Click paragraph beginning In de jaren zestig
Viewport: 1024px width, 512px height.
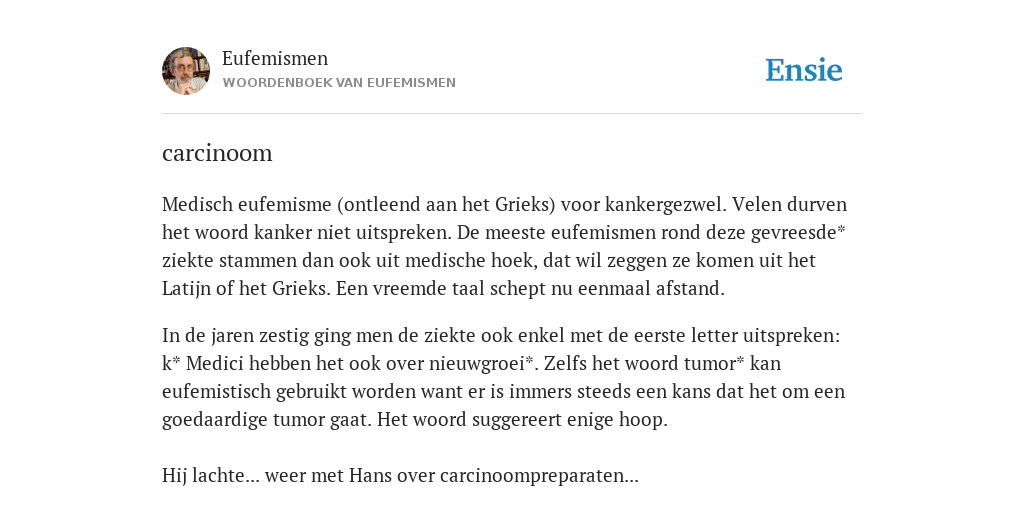coord(504,377)
